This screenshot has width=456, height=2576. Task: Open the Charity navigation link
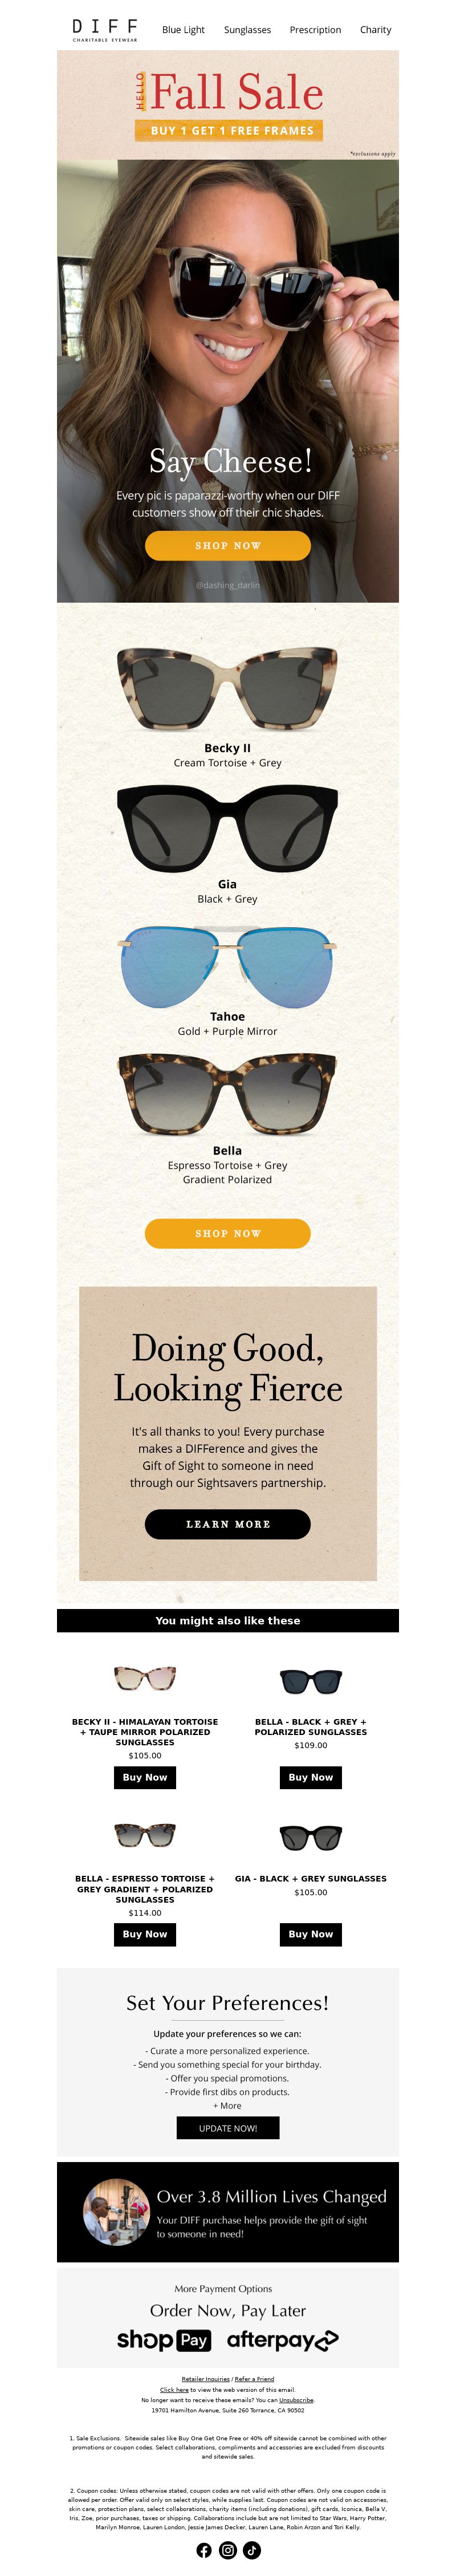(x=376, y=30)
